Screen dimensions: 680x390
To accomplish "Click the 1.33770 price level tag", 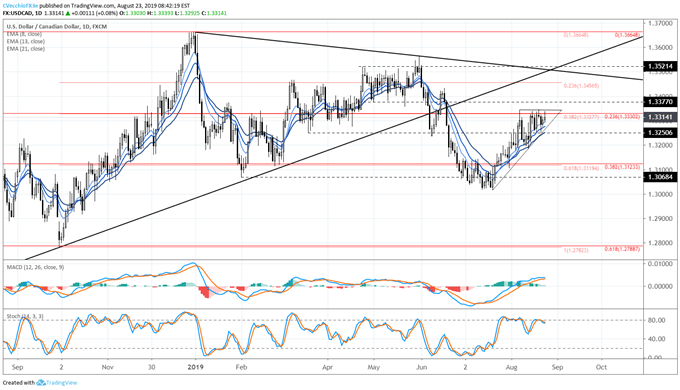I will click(660, 102).
